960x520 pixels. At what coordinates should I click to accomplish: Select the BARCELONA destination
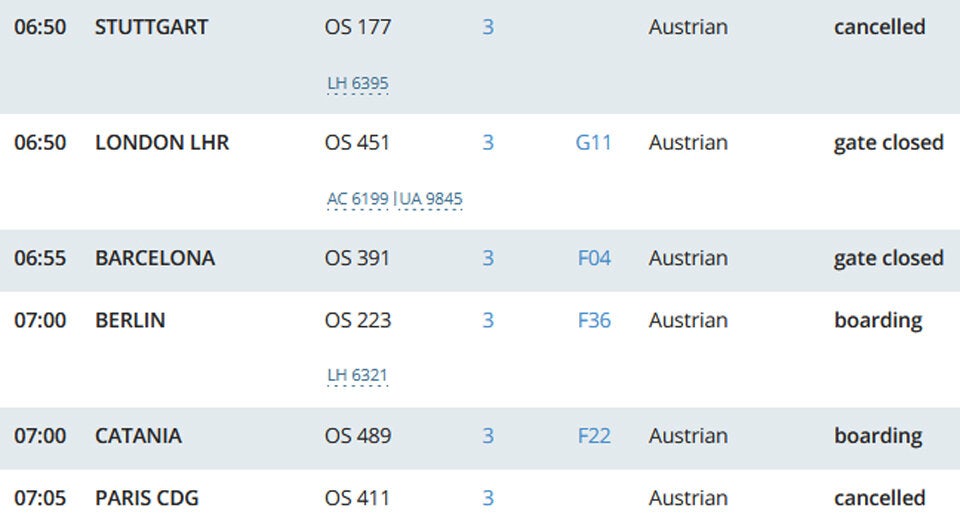[155, 258]
